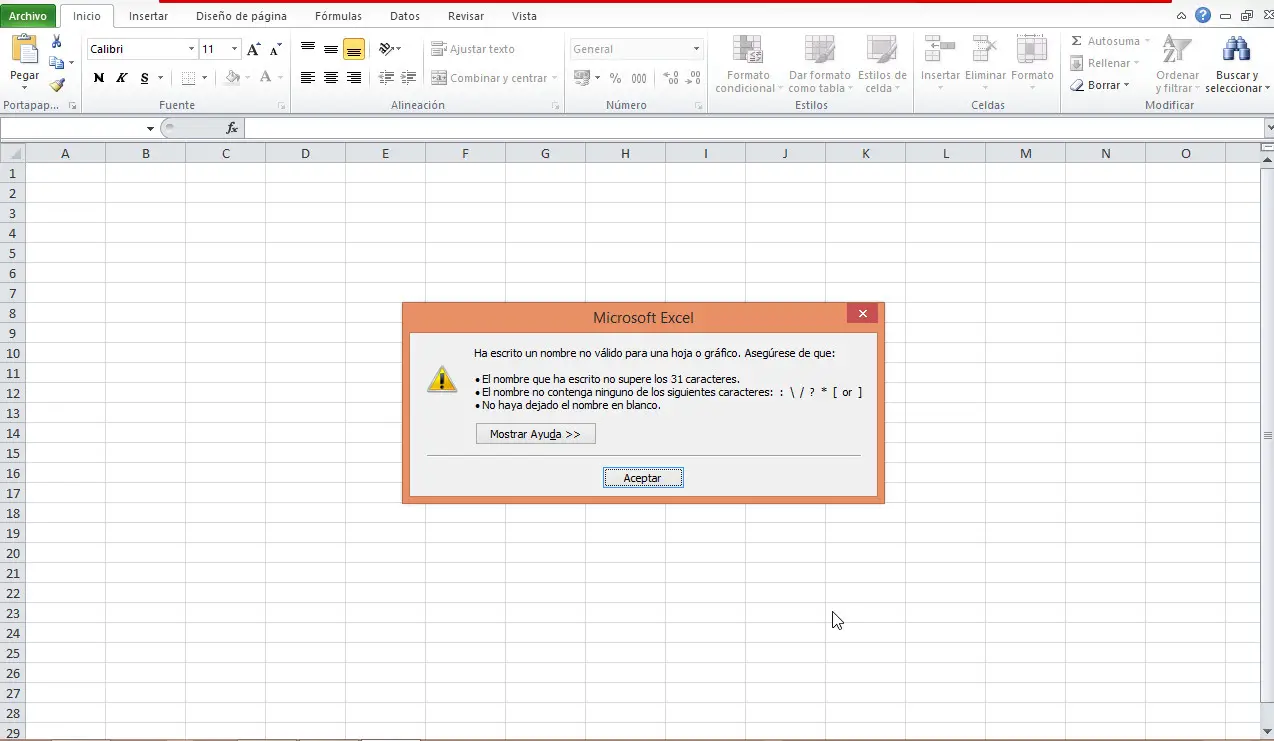Screen dimensions: 1274x741
Task: Click the Pegar (paste) clipboard icon
Action: tap(24, 50)
